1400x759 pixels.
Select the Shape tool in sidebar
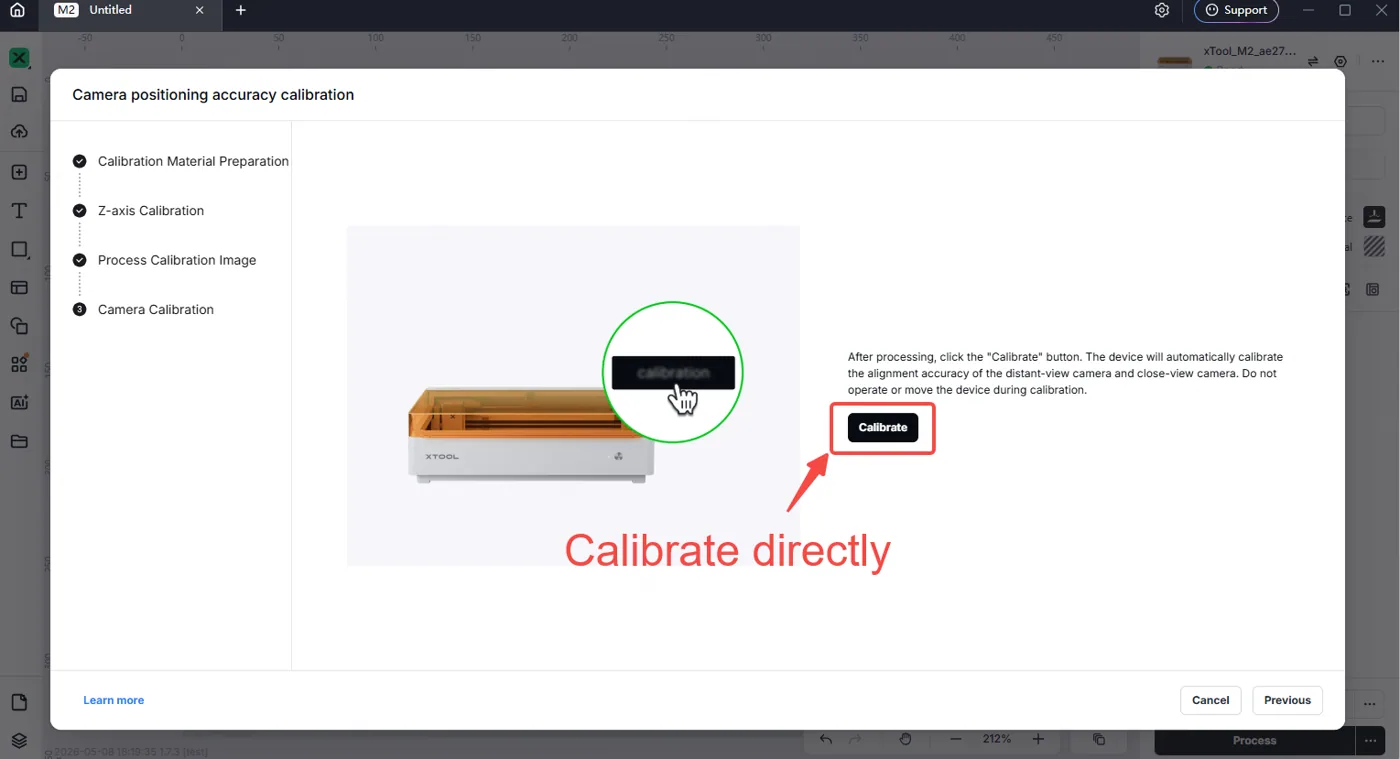click(x=19, y=249)
